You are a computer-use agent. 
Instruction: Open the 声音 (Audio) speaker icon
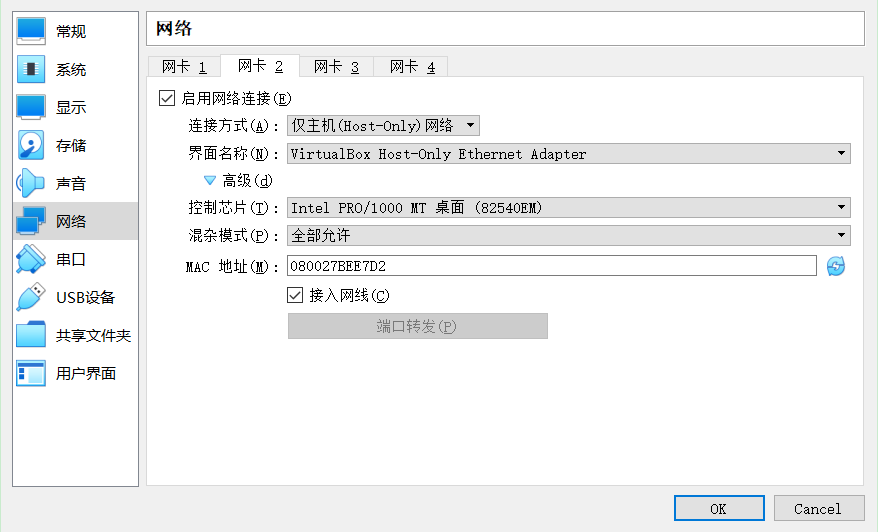pos(31,183)
